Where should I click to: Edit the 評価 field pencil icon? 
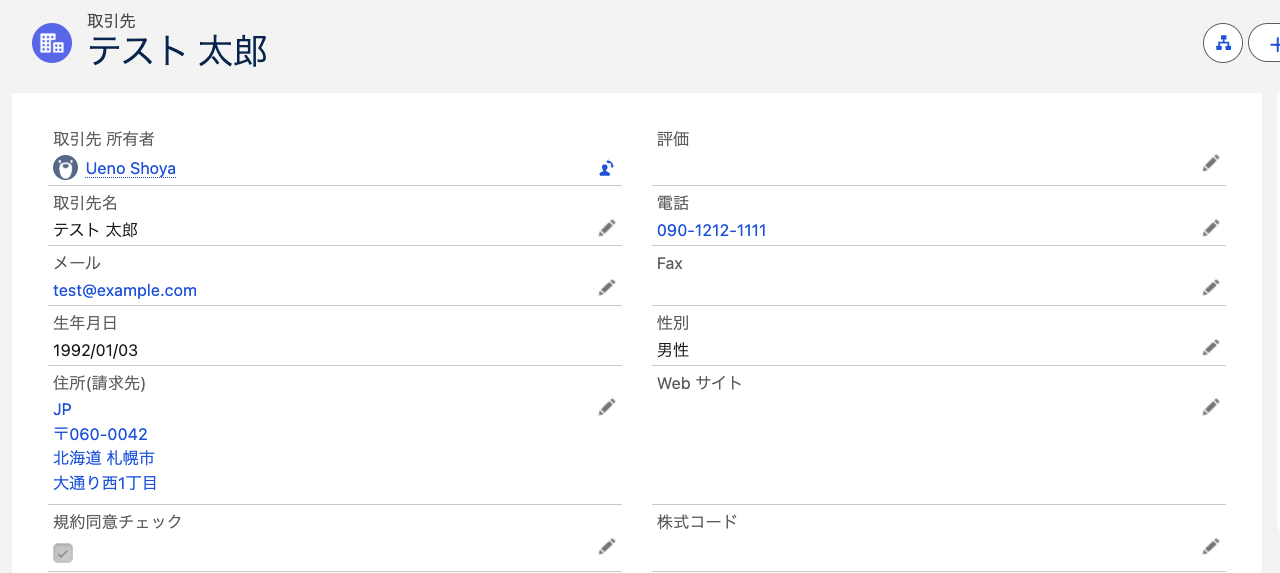(x=1211, y=163)
